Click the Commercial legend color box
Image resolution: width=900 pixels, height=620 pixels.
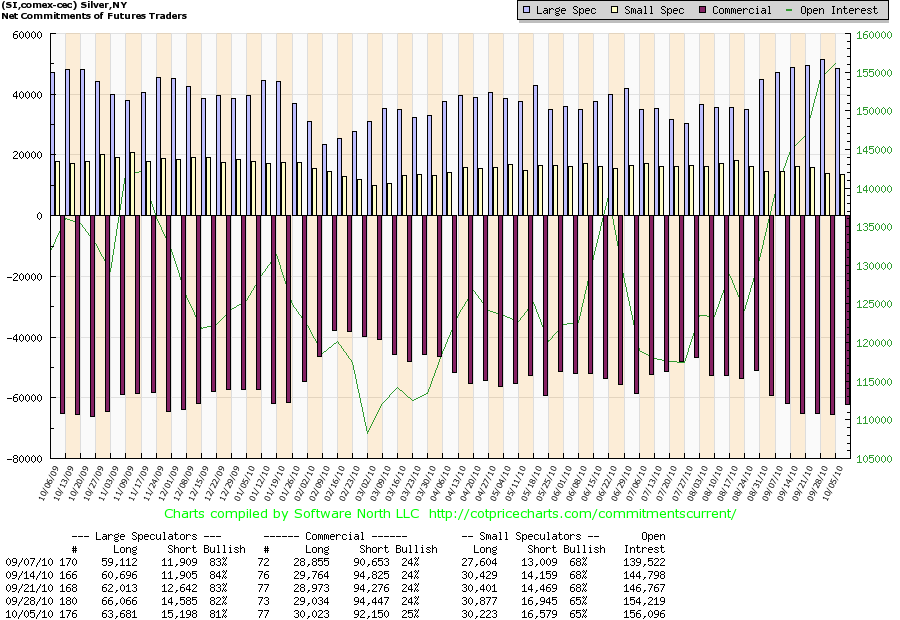[703, 10]
